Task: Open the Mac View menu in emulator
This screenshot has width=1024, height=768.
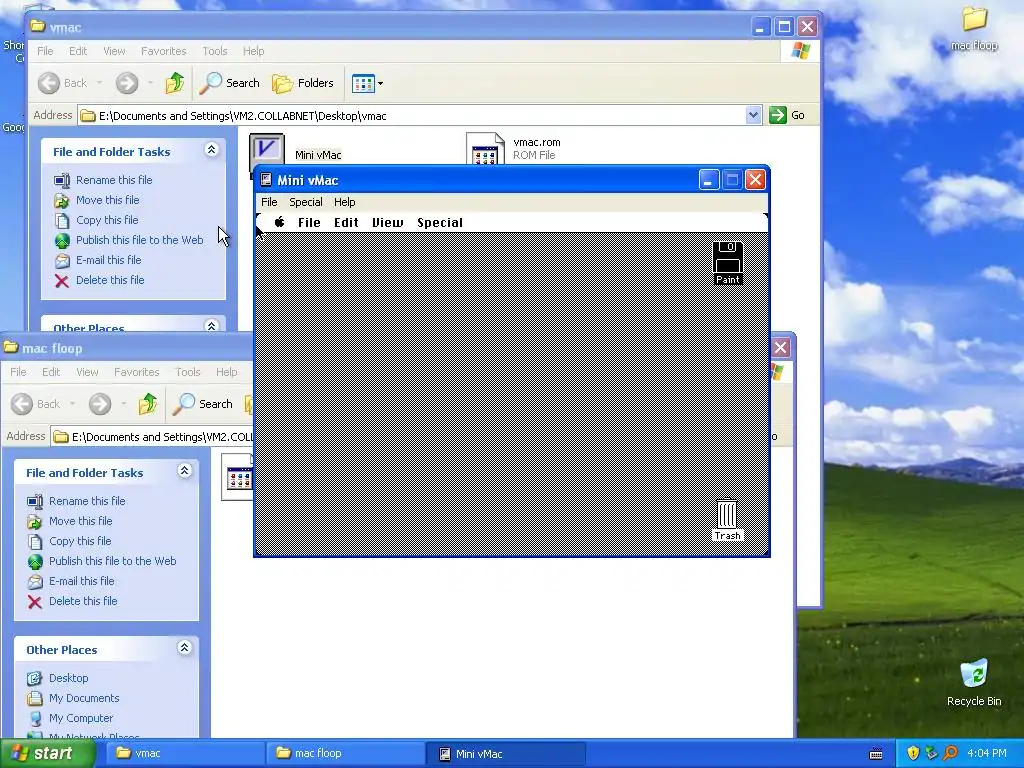Action: [x=387, y=223]
